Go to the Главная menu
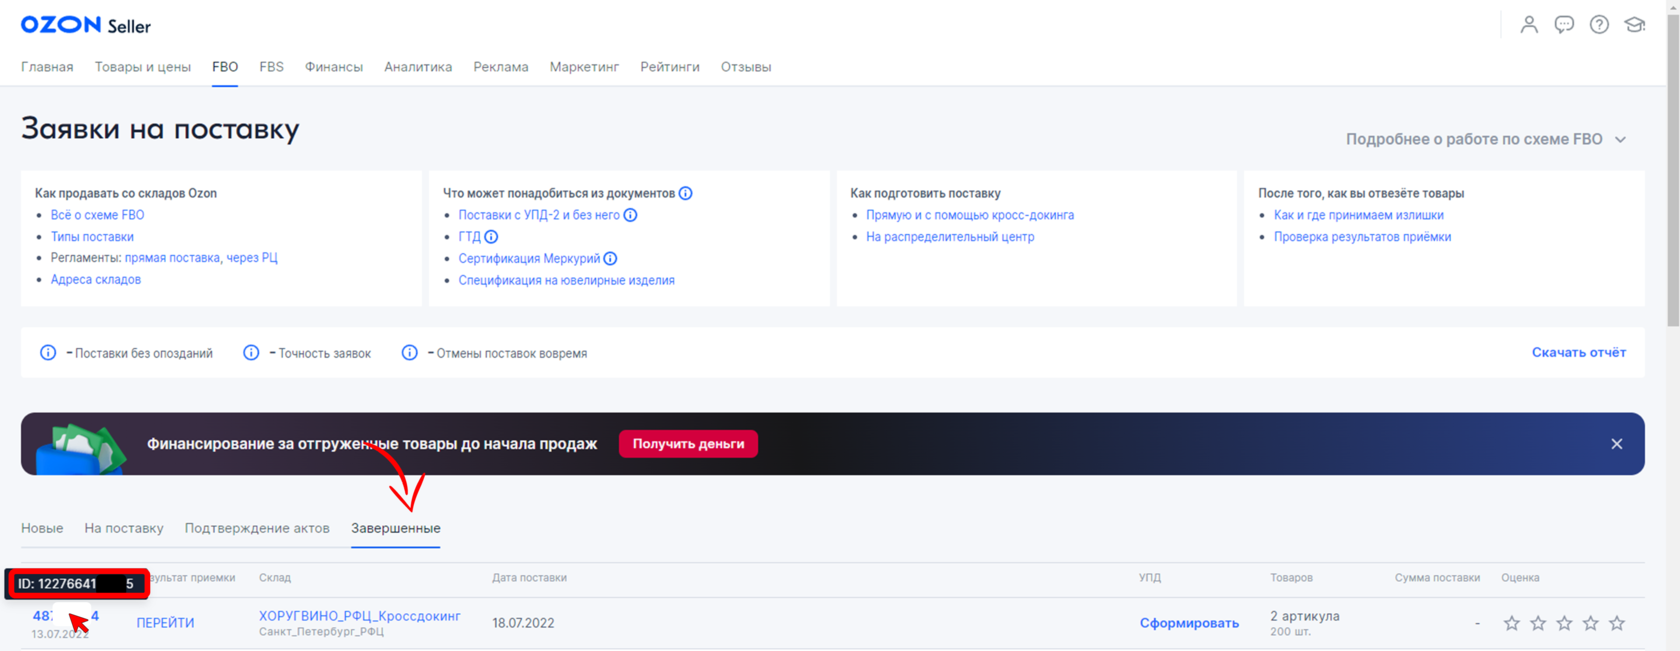Viewport: 1680px width, 651px height. [x=47, y=67]
